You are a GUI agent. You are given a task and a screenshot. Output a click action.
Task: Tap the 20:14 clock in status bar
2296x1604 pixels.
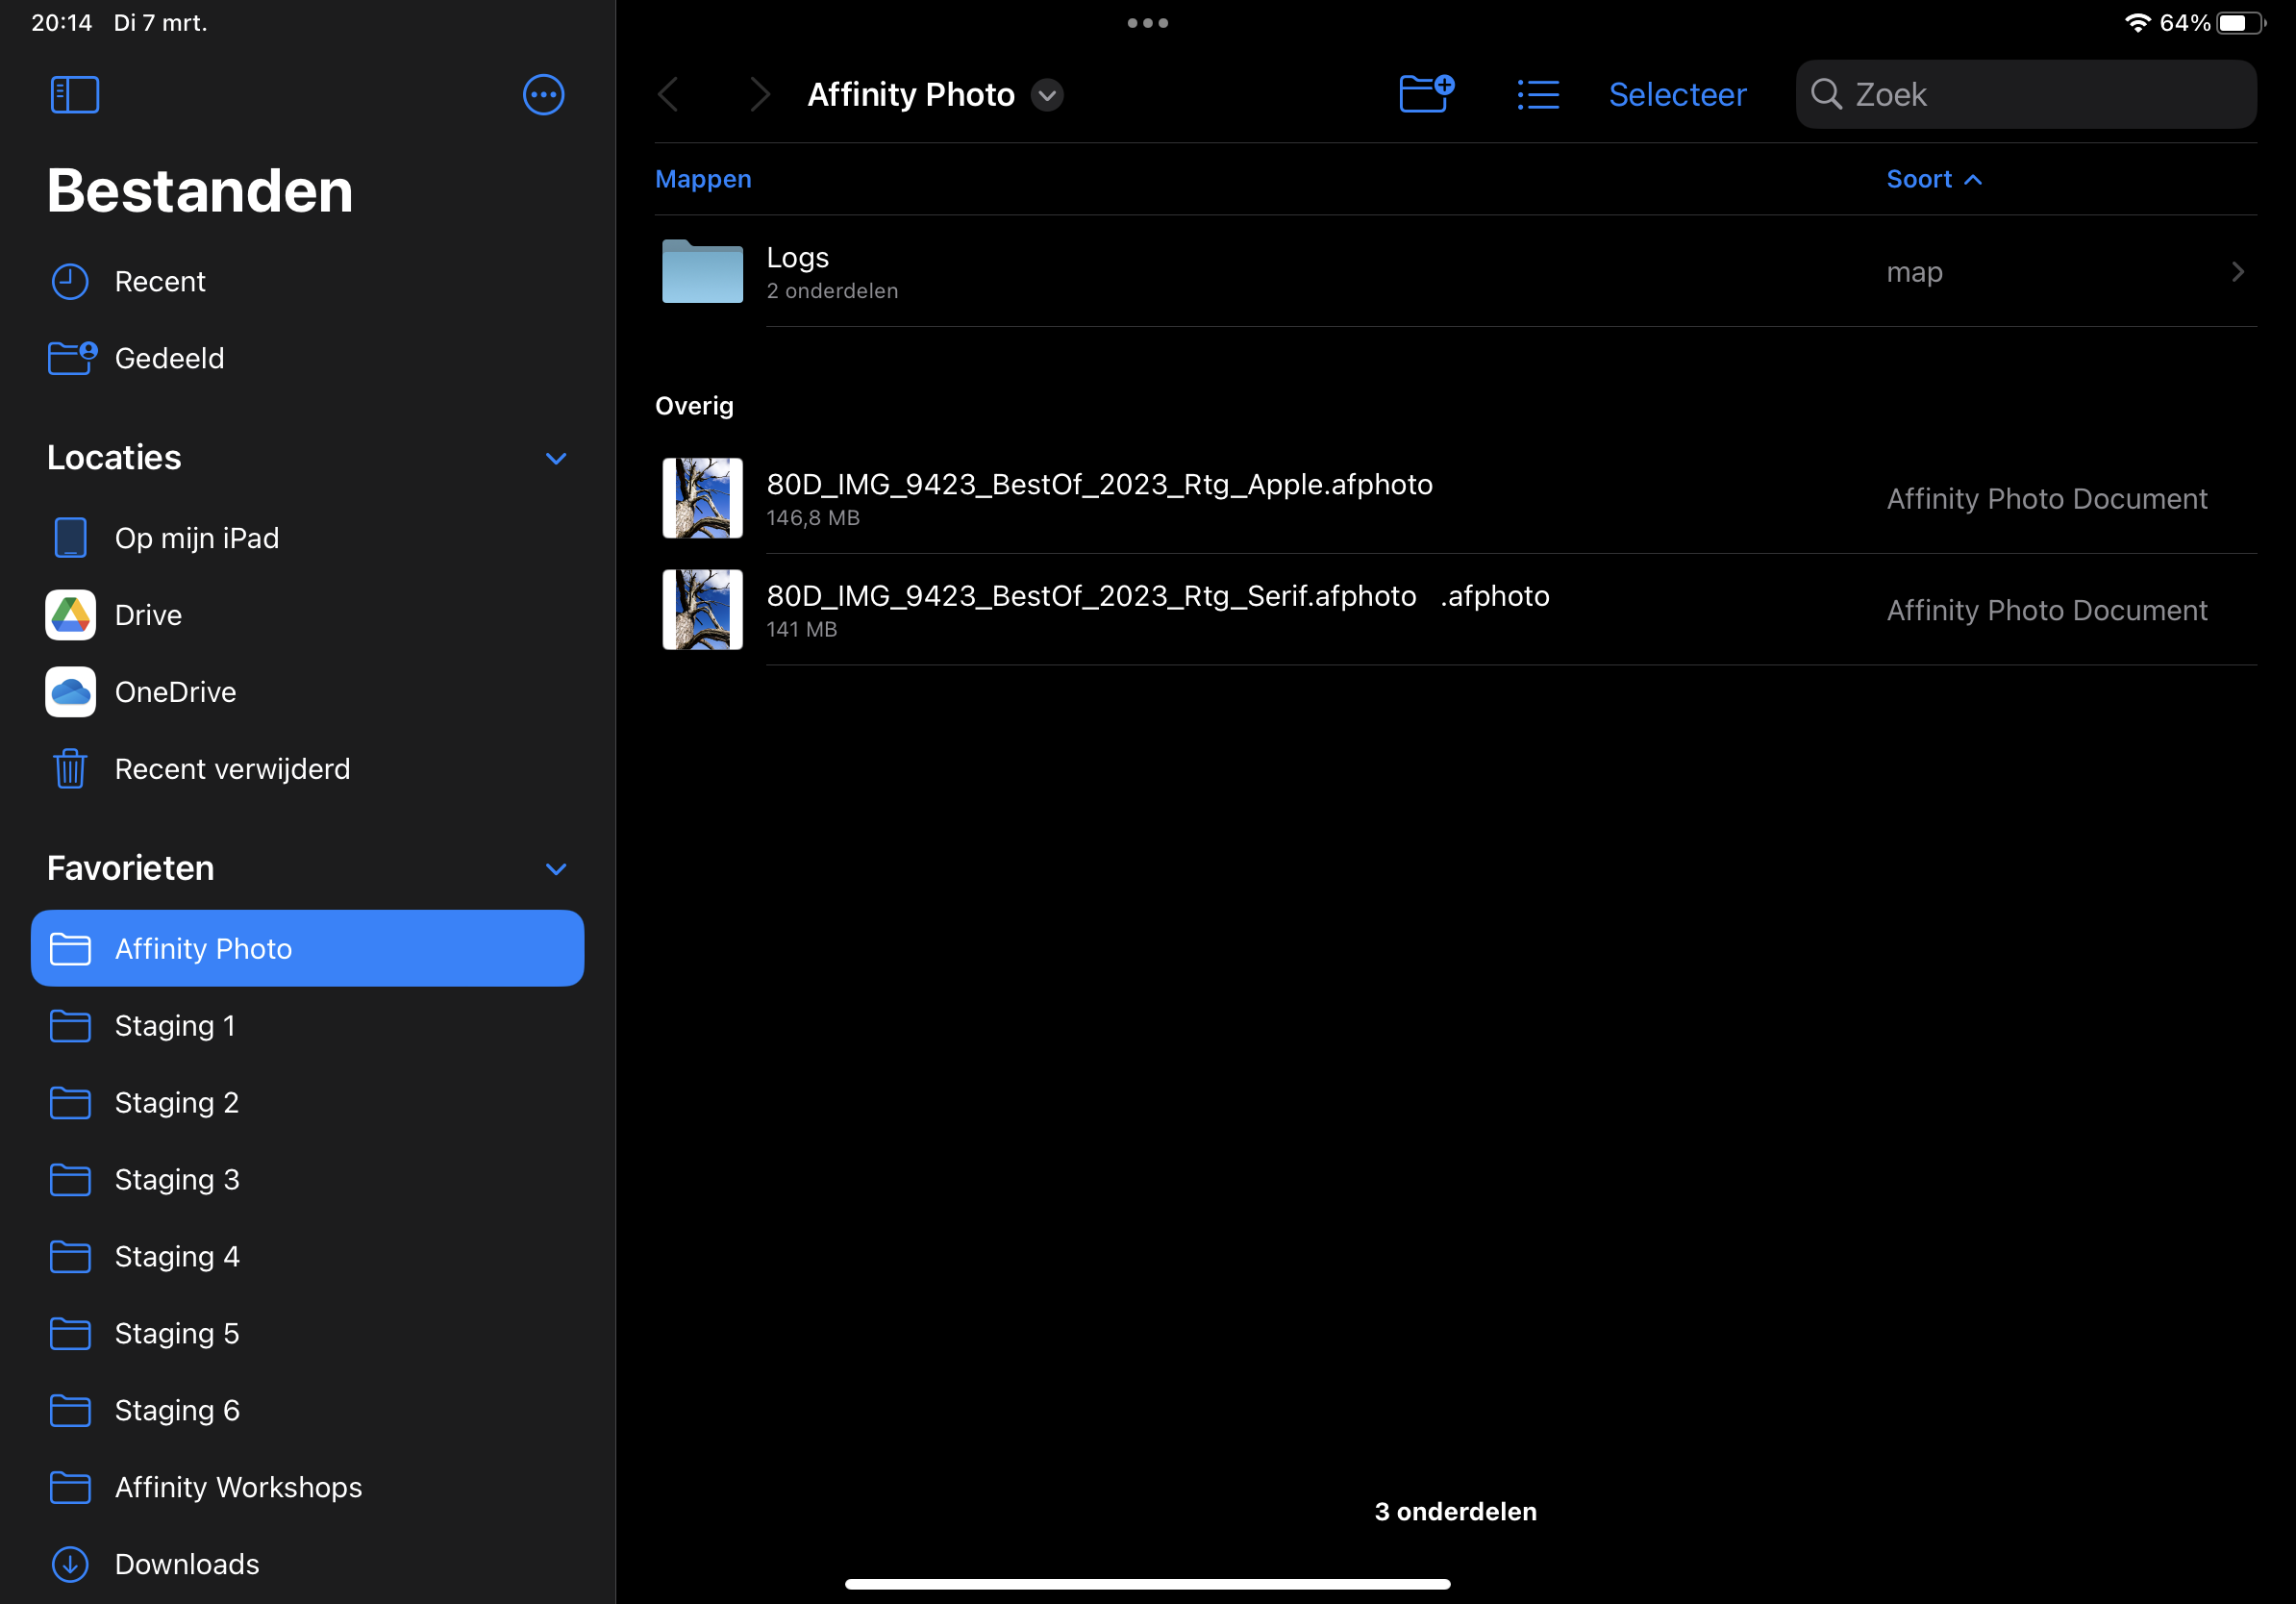pyautogui.click(x=62, y=22)
